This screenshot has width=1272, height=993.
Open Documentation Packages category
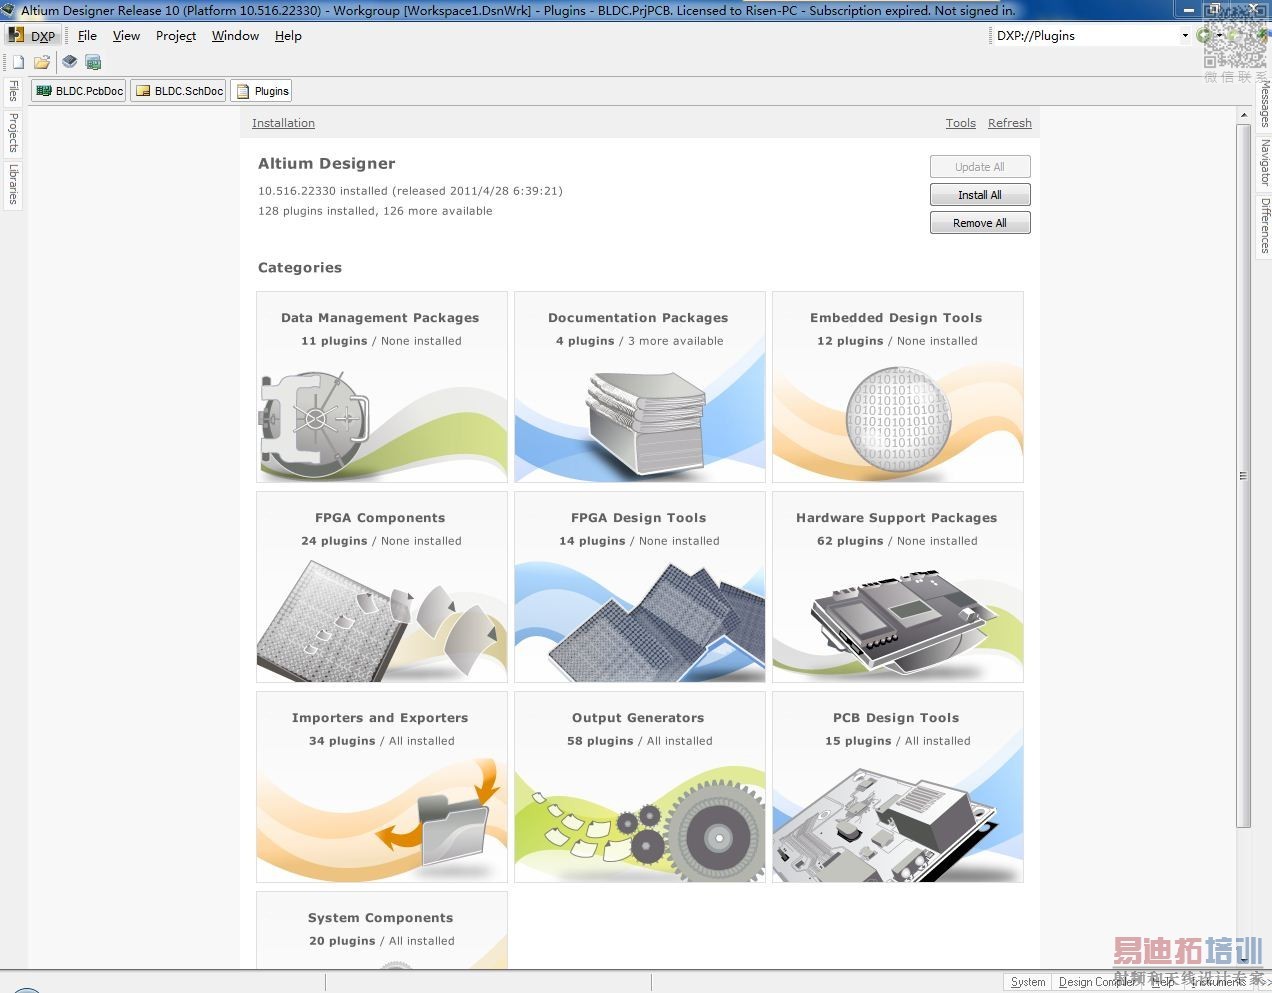[x=639, y=387]
